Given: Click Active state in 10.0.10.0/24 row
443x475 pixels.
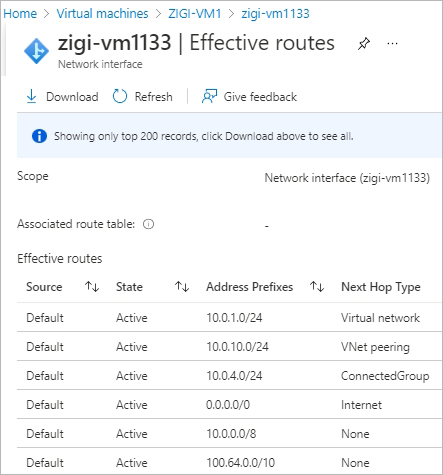Looking at the screenshot, I should [132, 347].
